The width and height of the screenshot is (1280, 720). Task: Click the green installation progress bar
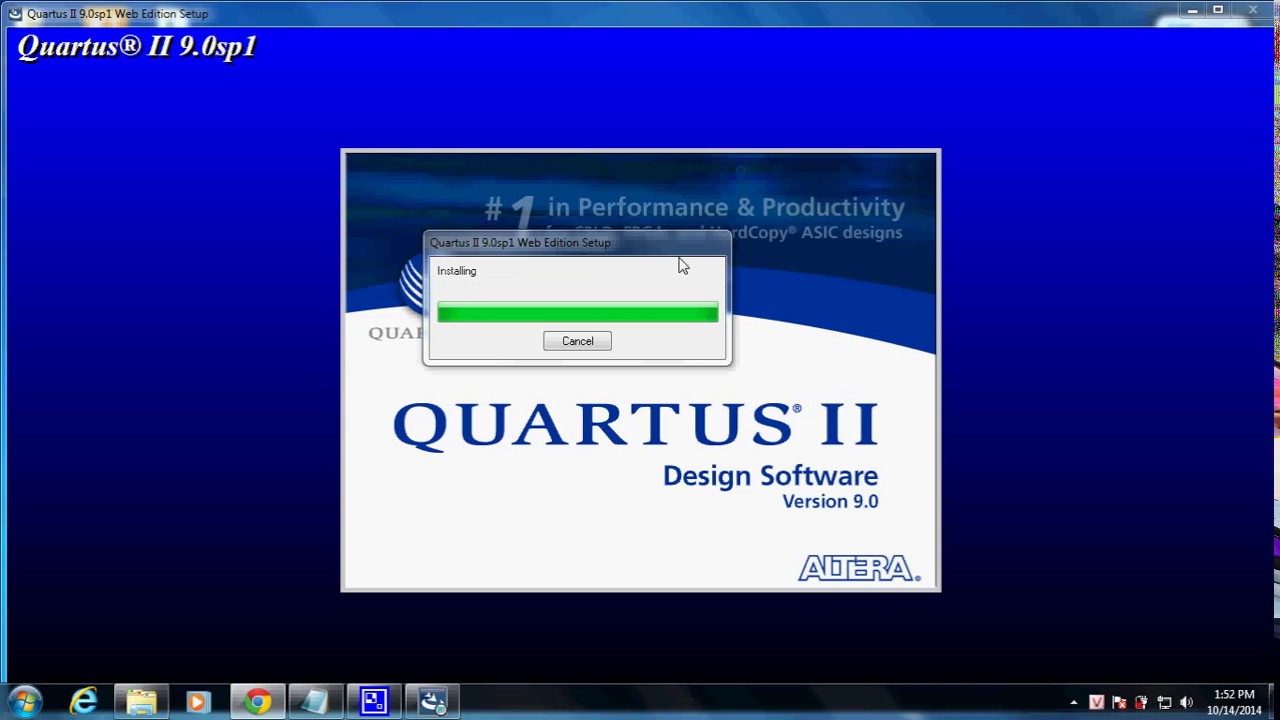click(x=577, y=314)
